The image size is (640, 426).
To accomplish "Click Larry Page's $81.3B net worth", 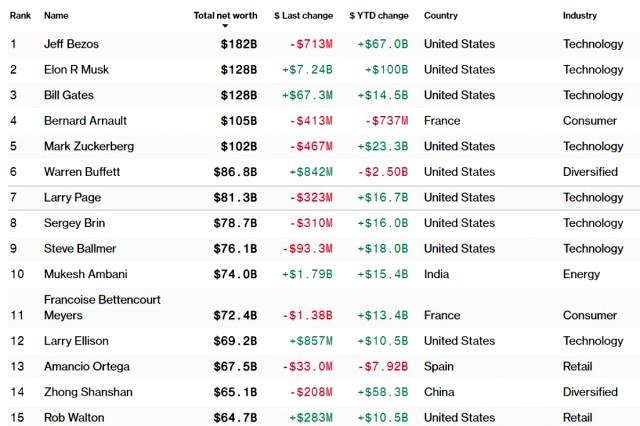I will coord(235,197).
